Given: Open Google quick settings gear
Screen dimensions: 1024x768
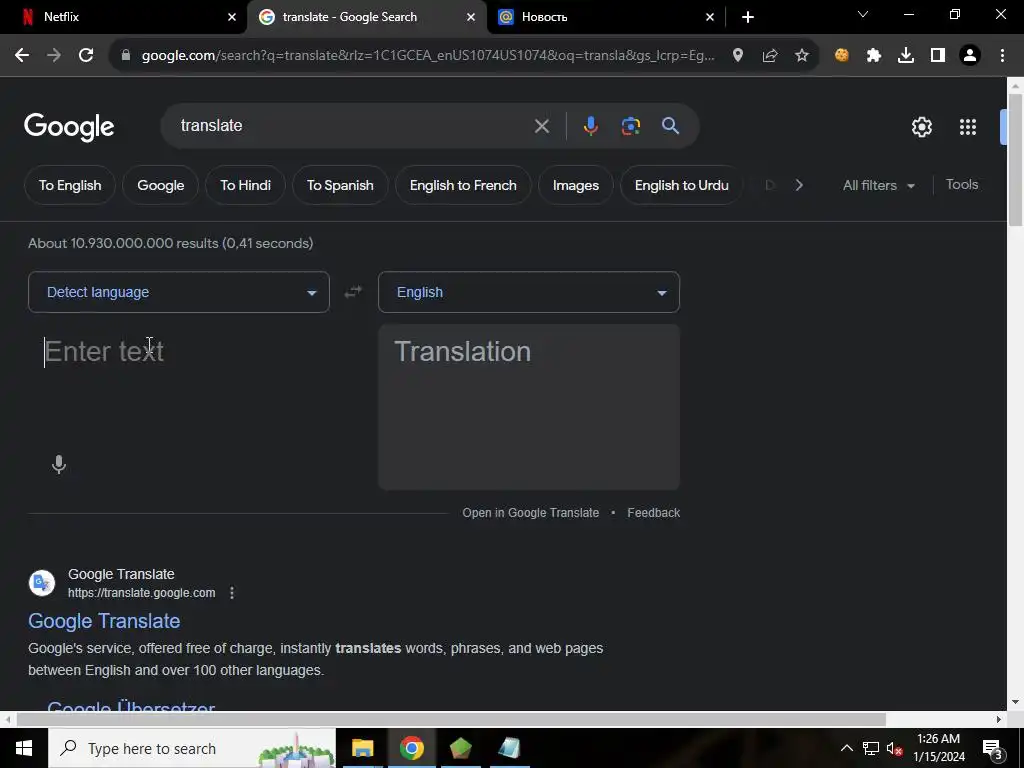Looking at the screenshot, I should click(x=921, y=127).
